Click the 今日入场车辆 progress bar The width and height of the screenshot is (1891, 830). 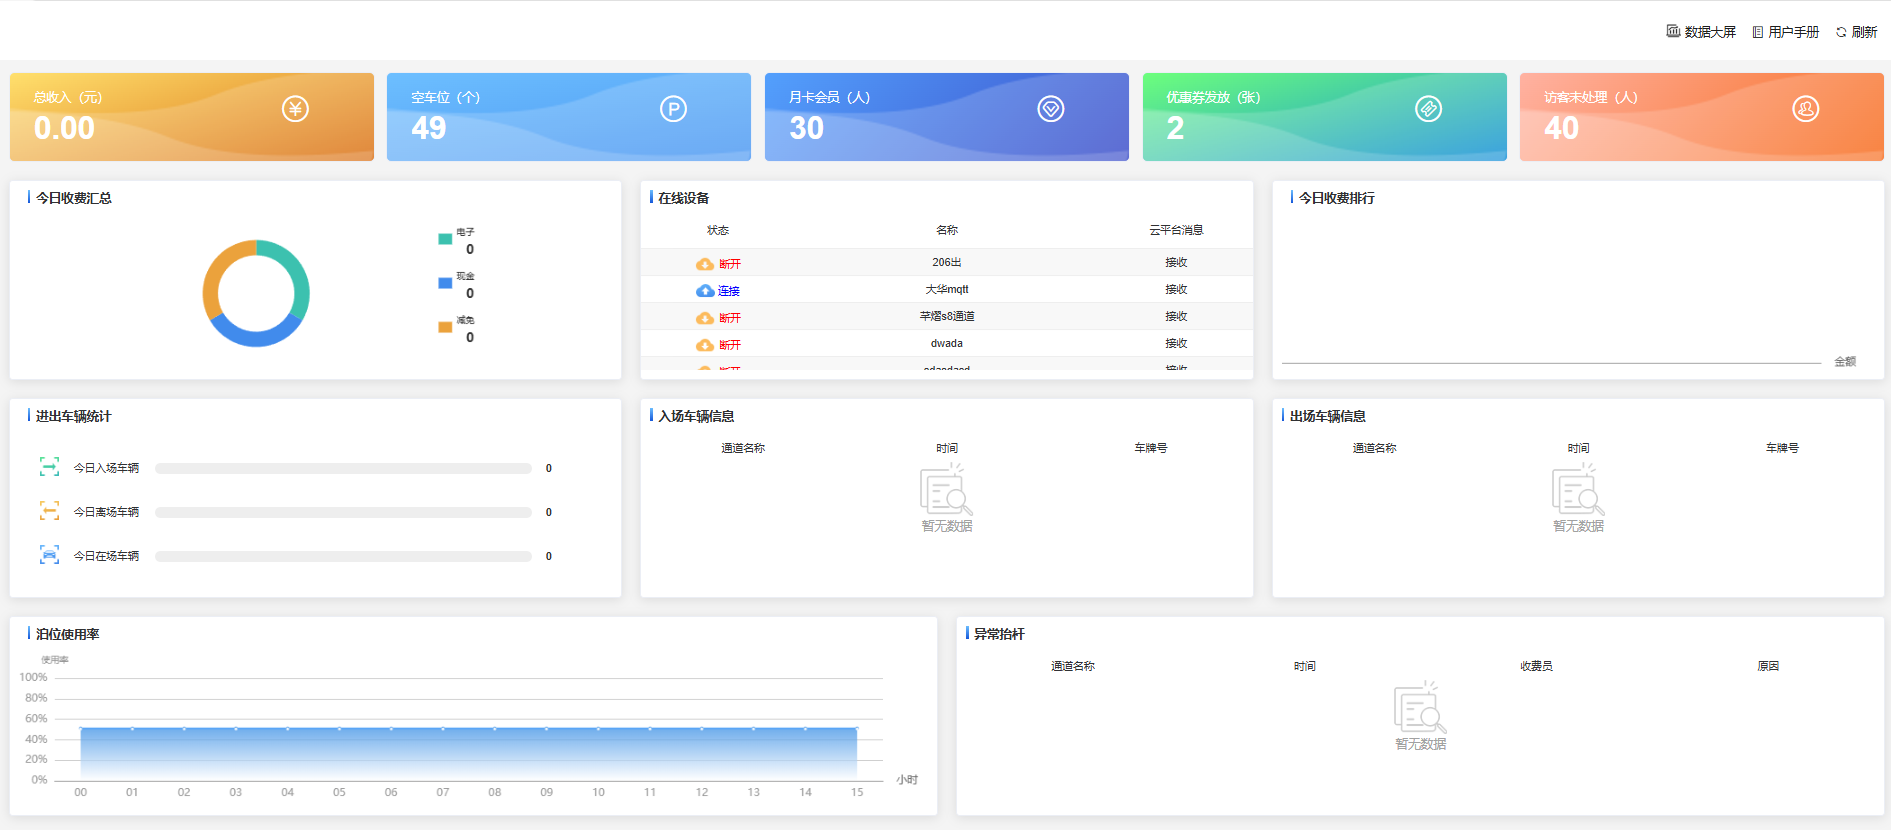click(343, 468)
